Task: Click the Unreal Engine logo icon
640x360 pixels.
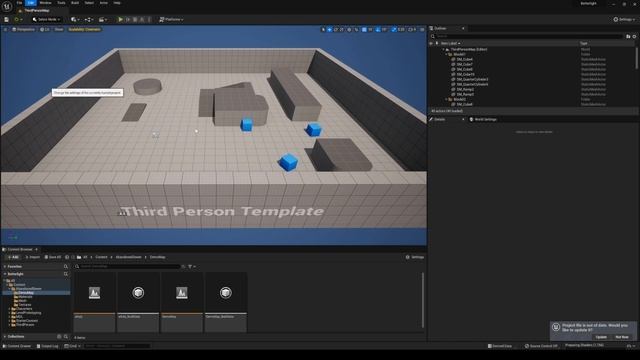Action: point(7,6)
